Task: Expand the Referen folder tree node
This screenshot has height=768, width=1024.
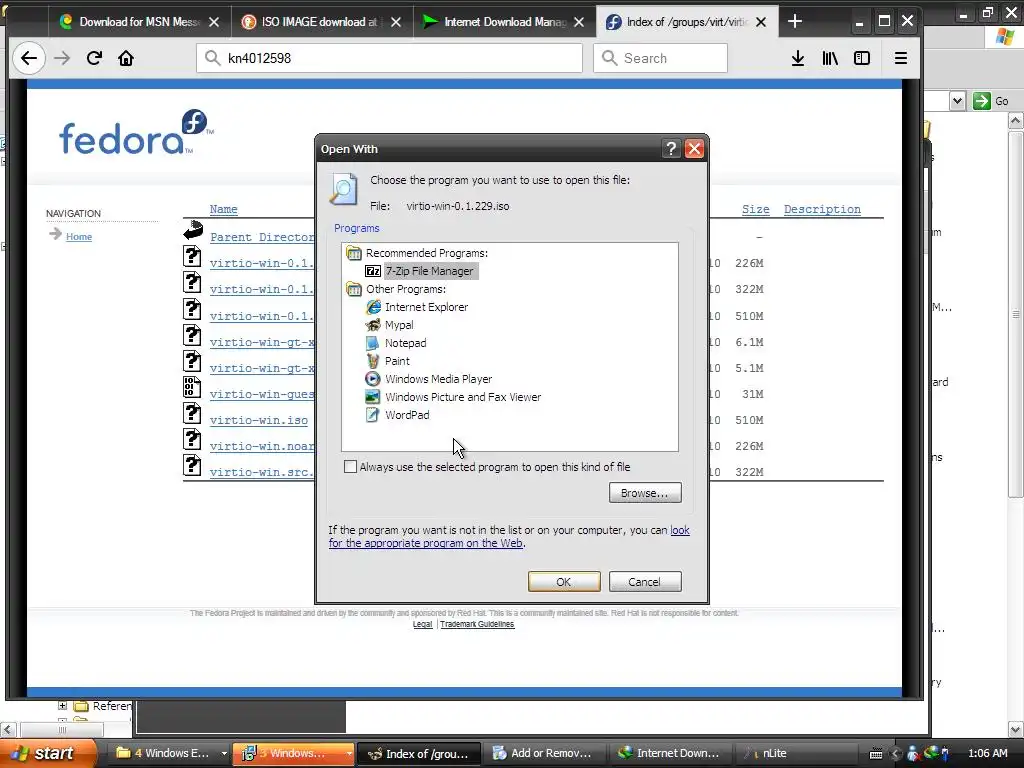Action: [63, 705]
